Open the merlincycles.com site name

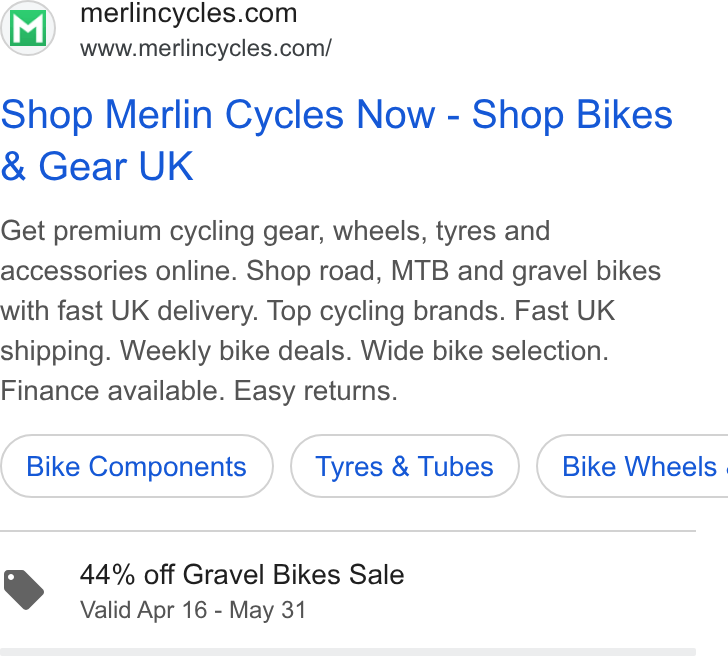click(188, 13)
